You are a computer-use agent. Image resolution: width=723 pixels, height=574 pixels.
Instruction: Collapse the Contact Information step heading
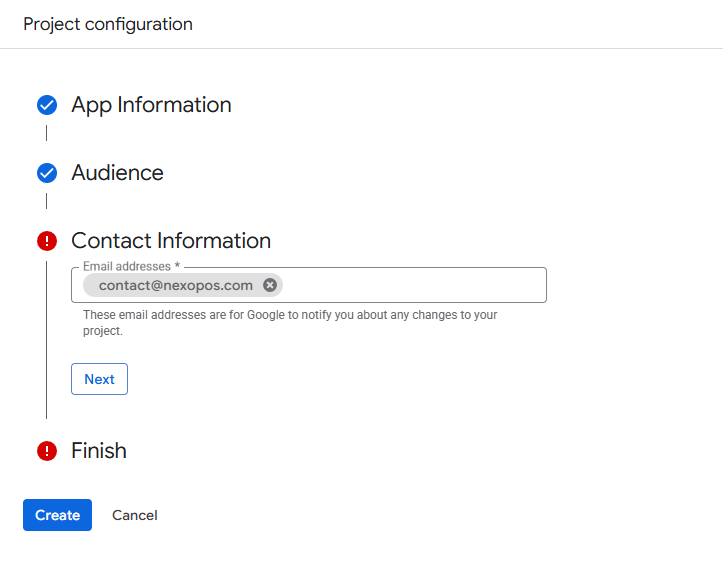pos(171,241)
